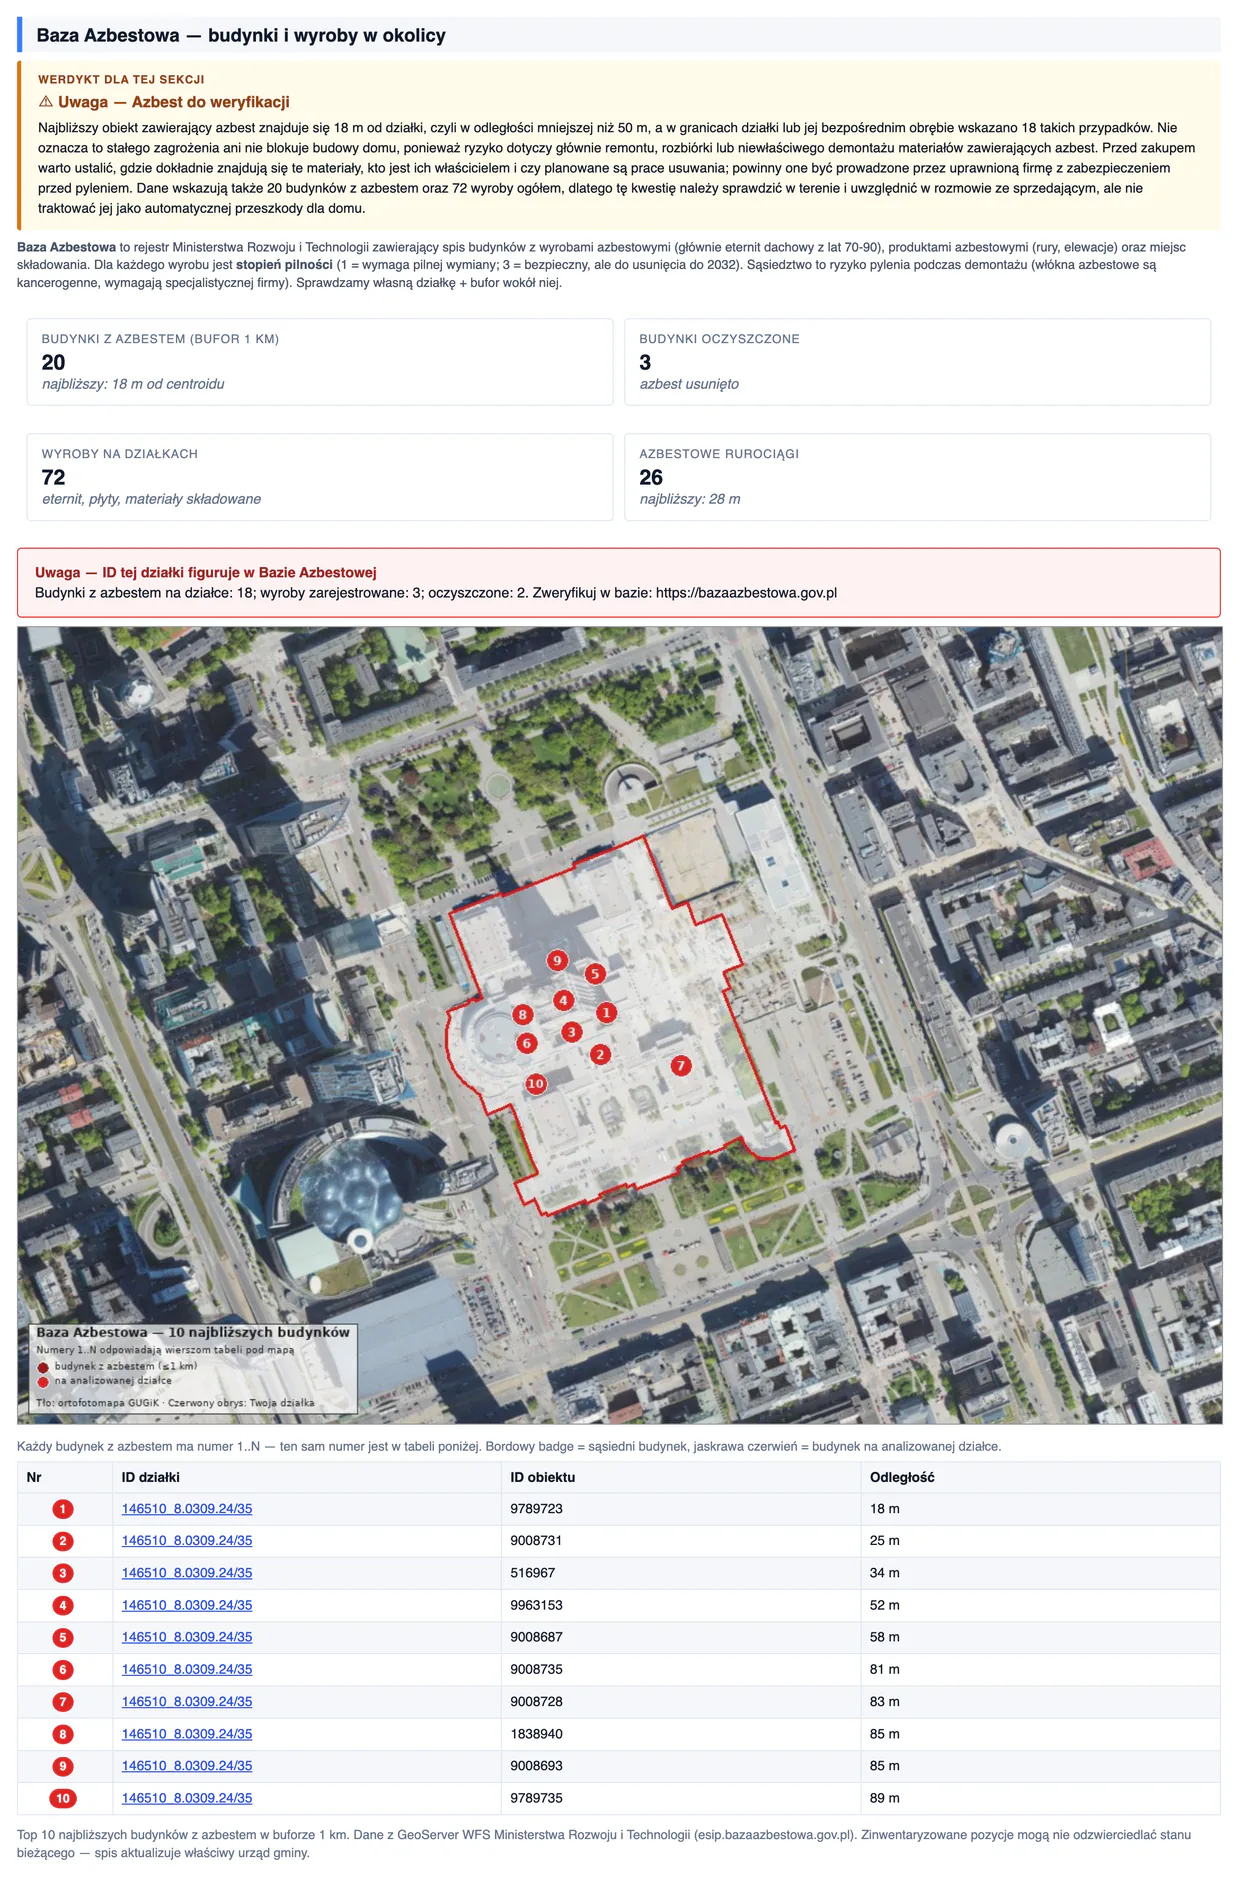Click the row badge 2 in the table
Image resolution: width=1240 pixels, height=1877 pixels.
coord(63,1541)
